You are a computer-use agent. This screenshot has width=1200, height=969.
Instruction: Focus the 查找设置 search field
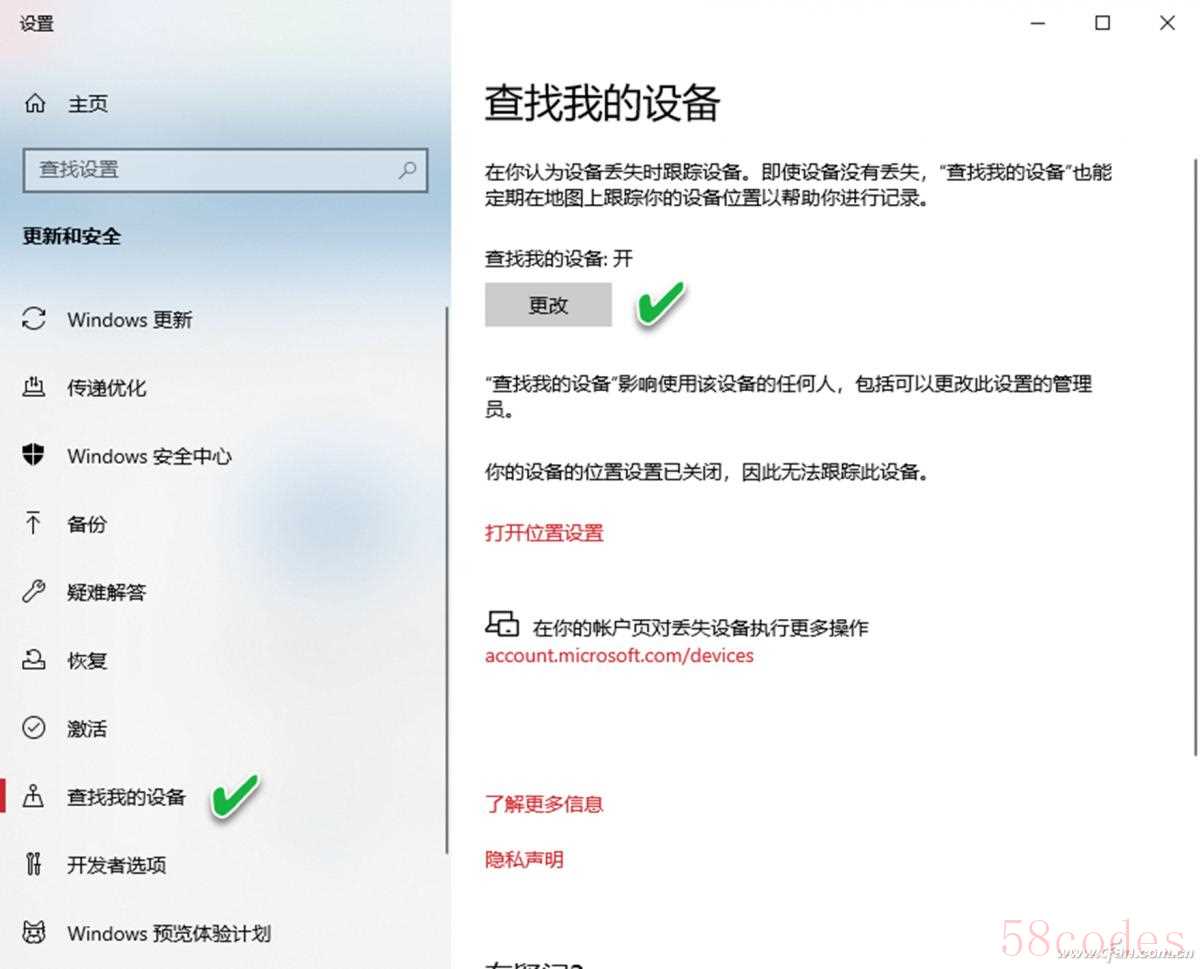[x=225, y=170]
